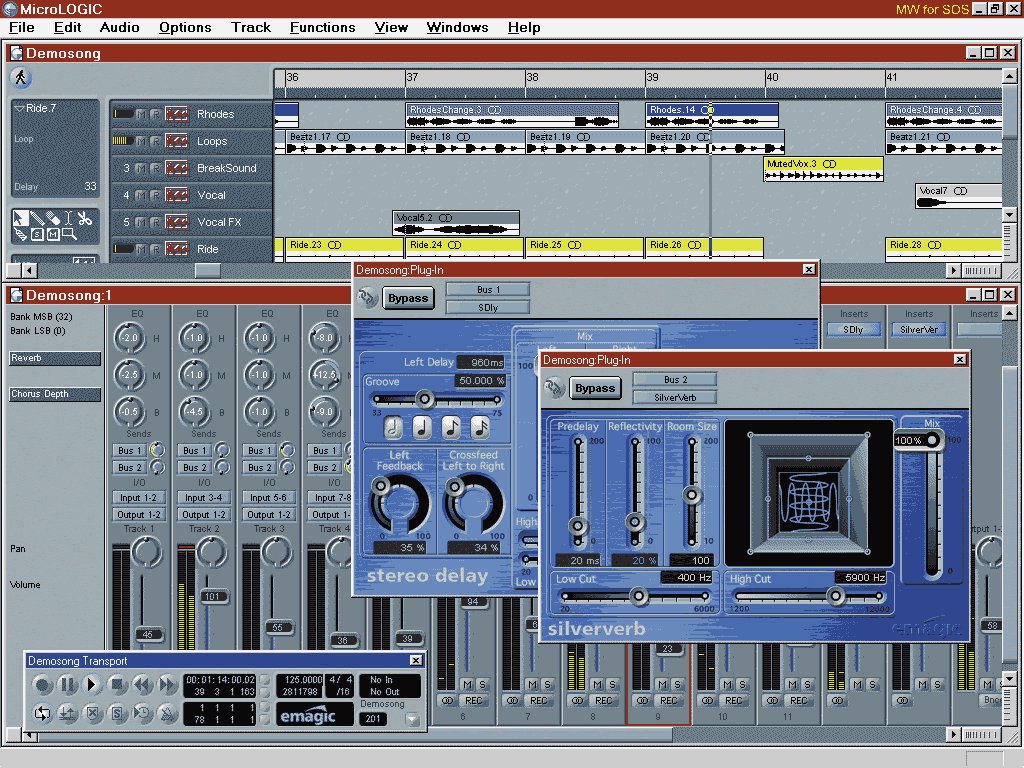Image resolution: width=1024 pixels, height=768 pixels.
Task: Select the Solo tool in toolbox
Action: tap(37, 234)
